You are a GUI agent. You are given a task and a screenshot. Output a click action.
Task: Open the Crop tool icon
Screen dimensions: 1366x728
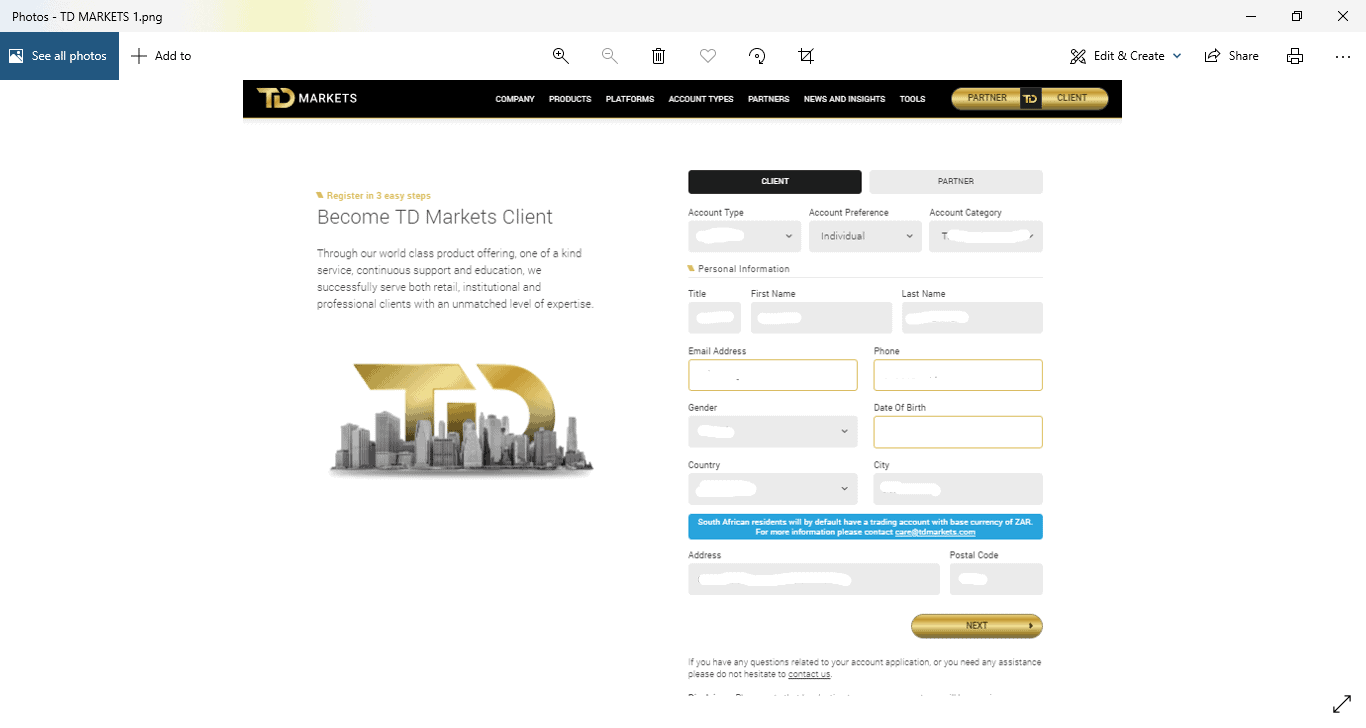(x=806, y=56)
